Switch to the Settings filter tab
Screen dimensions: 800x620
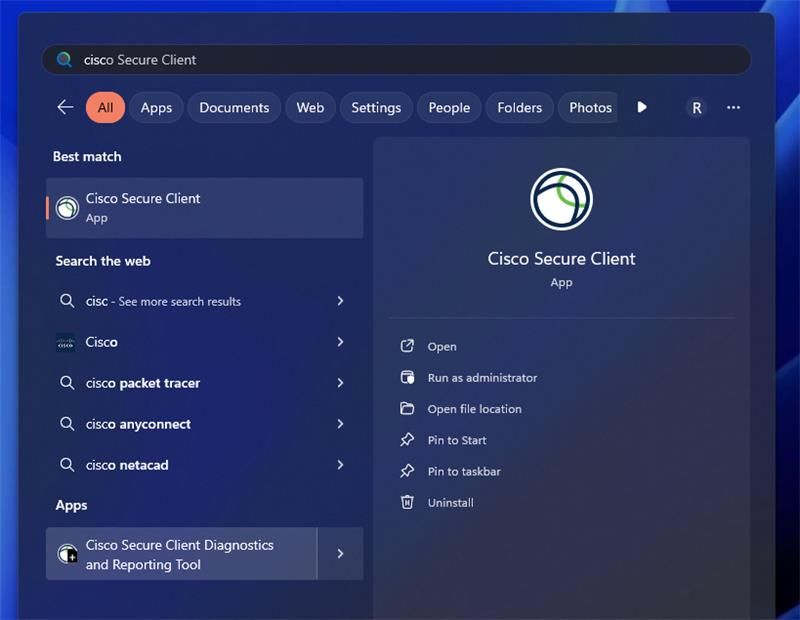click(x=376, y=107)
